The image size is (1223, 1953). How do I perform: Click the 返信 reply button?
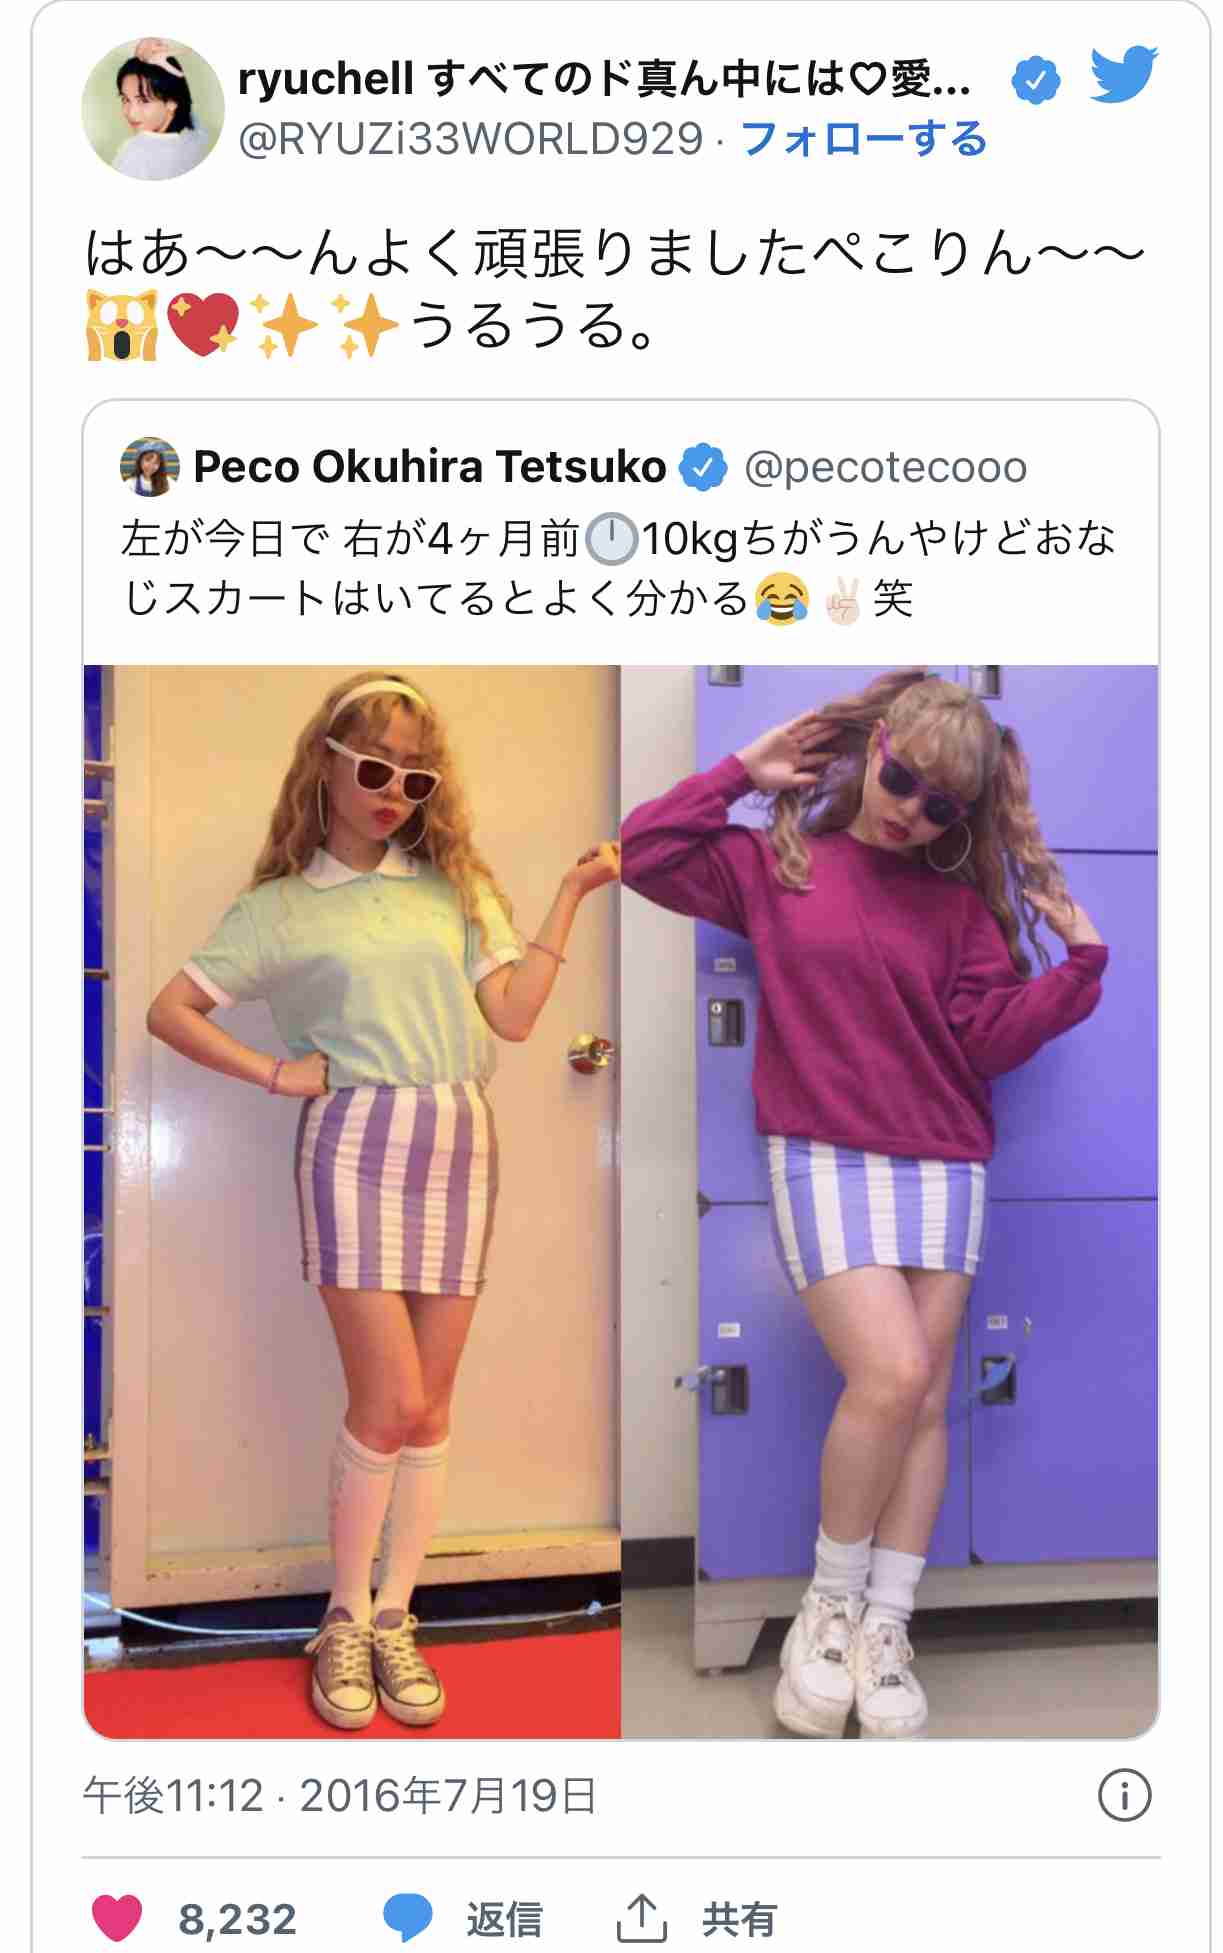tap(504, 1919)
